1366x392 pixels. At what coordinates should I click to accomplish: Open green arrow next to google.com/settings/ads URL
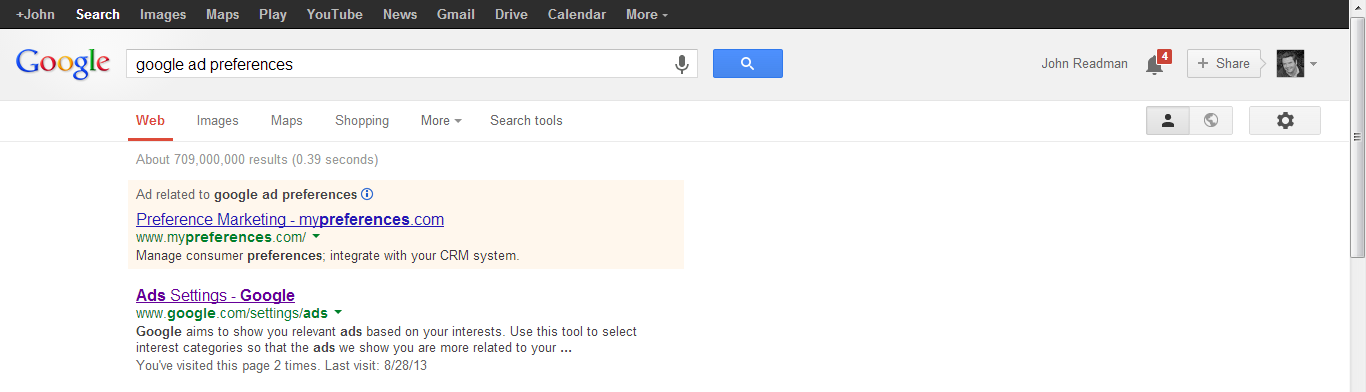338,313
